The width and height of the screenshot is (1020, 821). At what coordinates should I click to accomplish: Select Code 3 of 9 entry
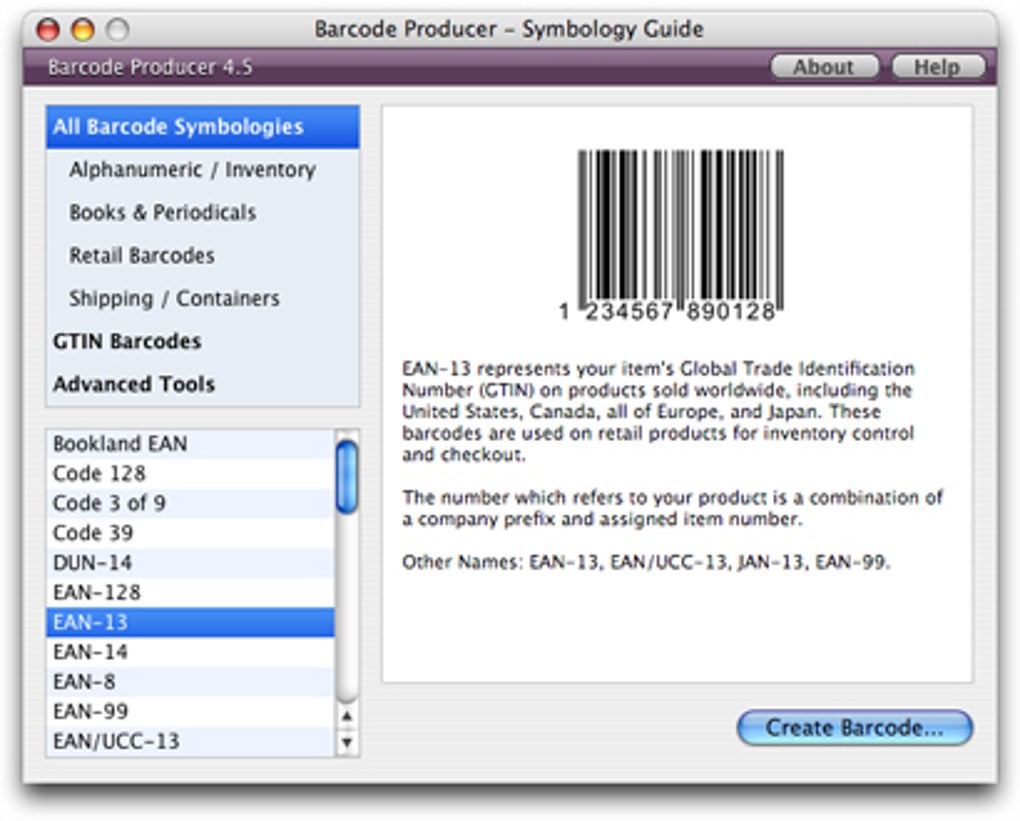(x=109, y=503)
